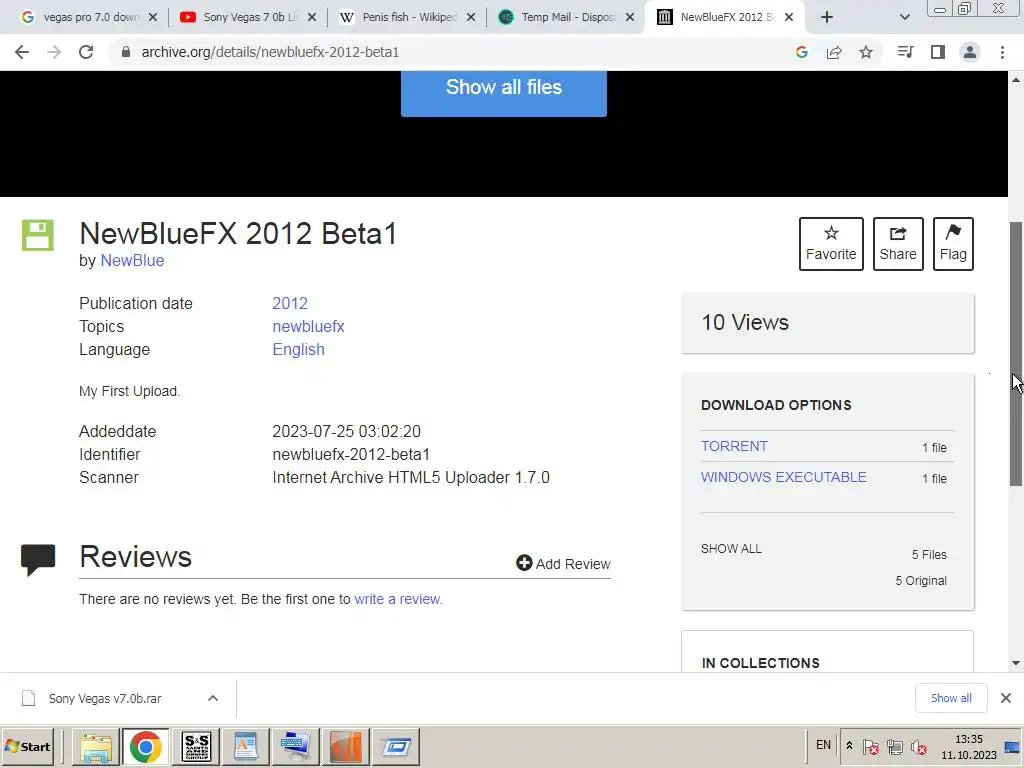Screen dimensions: 1024x768
Task: Select the NewBlueFX 2012 tab
Action: tap(725, 17)
